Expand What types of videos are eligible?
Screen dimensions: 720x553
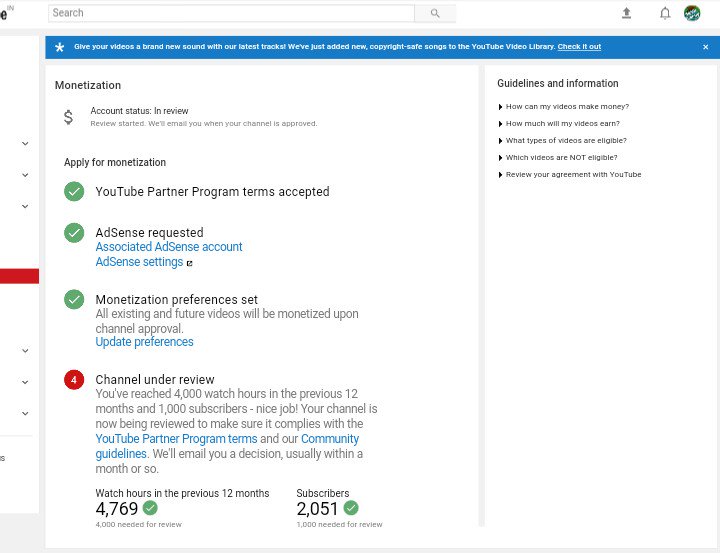point(562,141)
